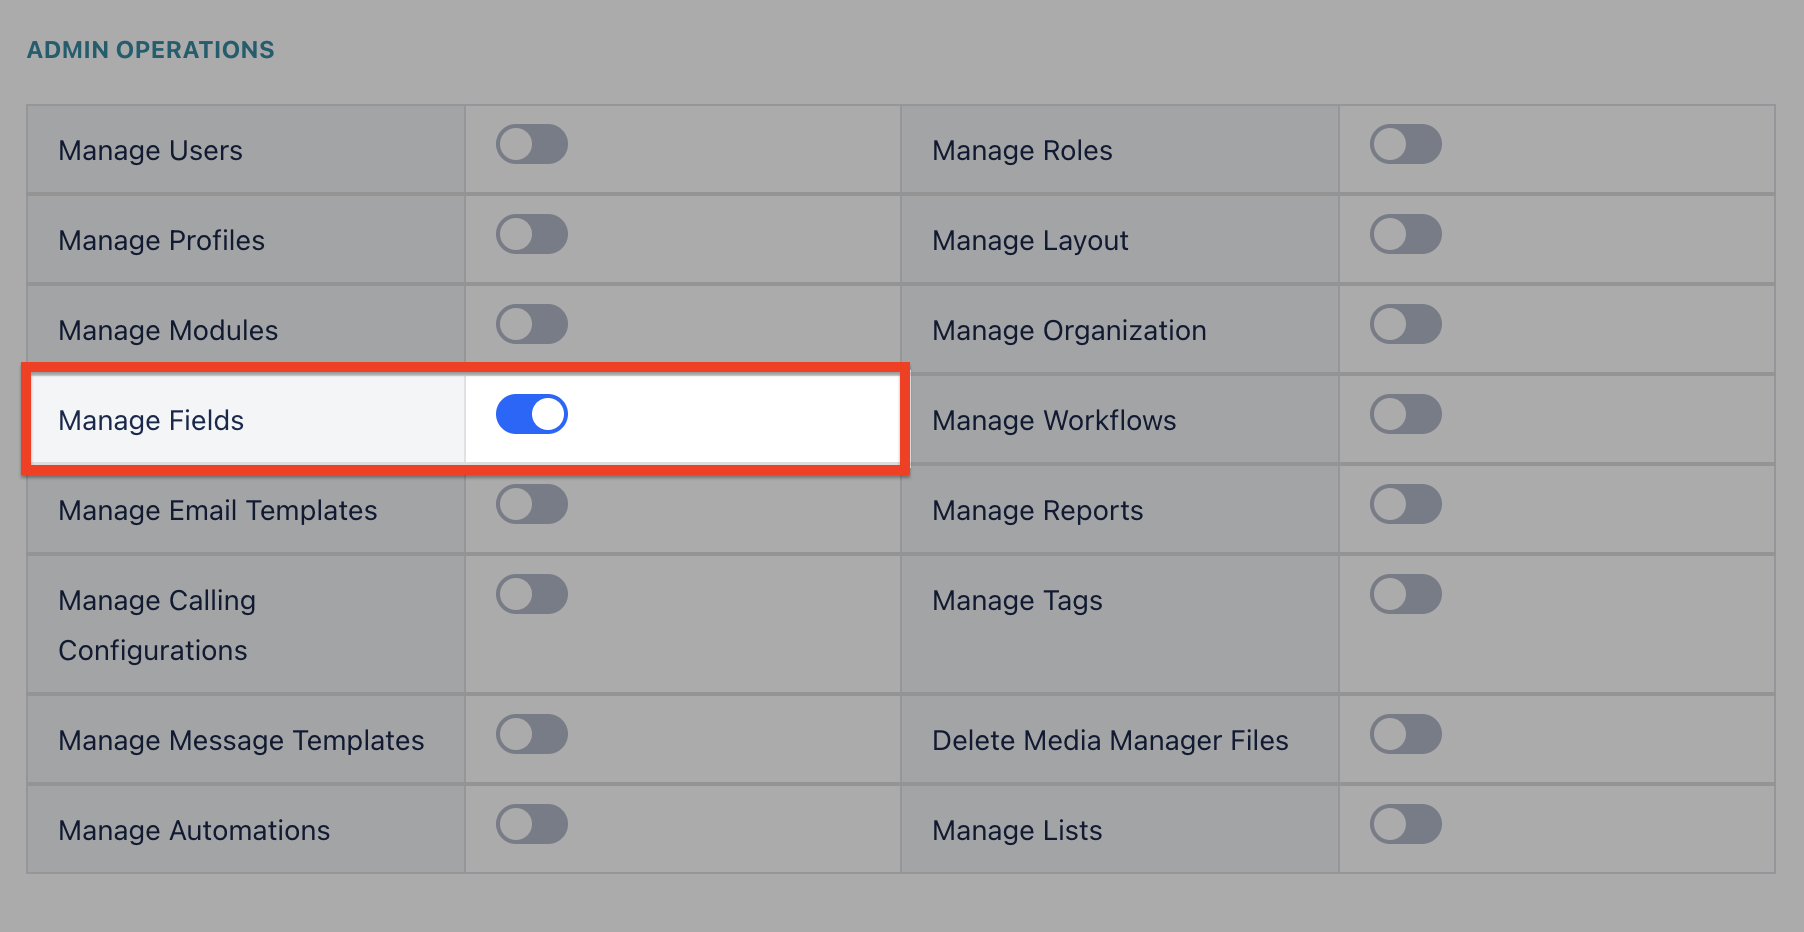Click the Delete Media Manager Files label
The height and width of the screenshot is (932, 1804).
1110,740
